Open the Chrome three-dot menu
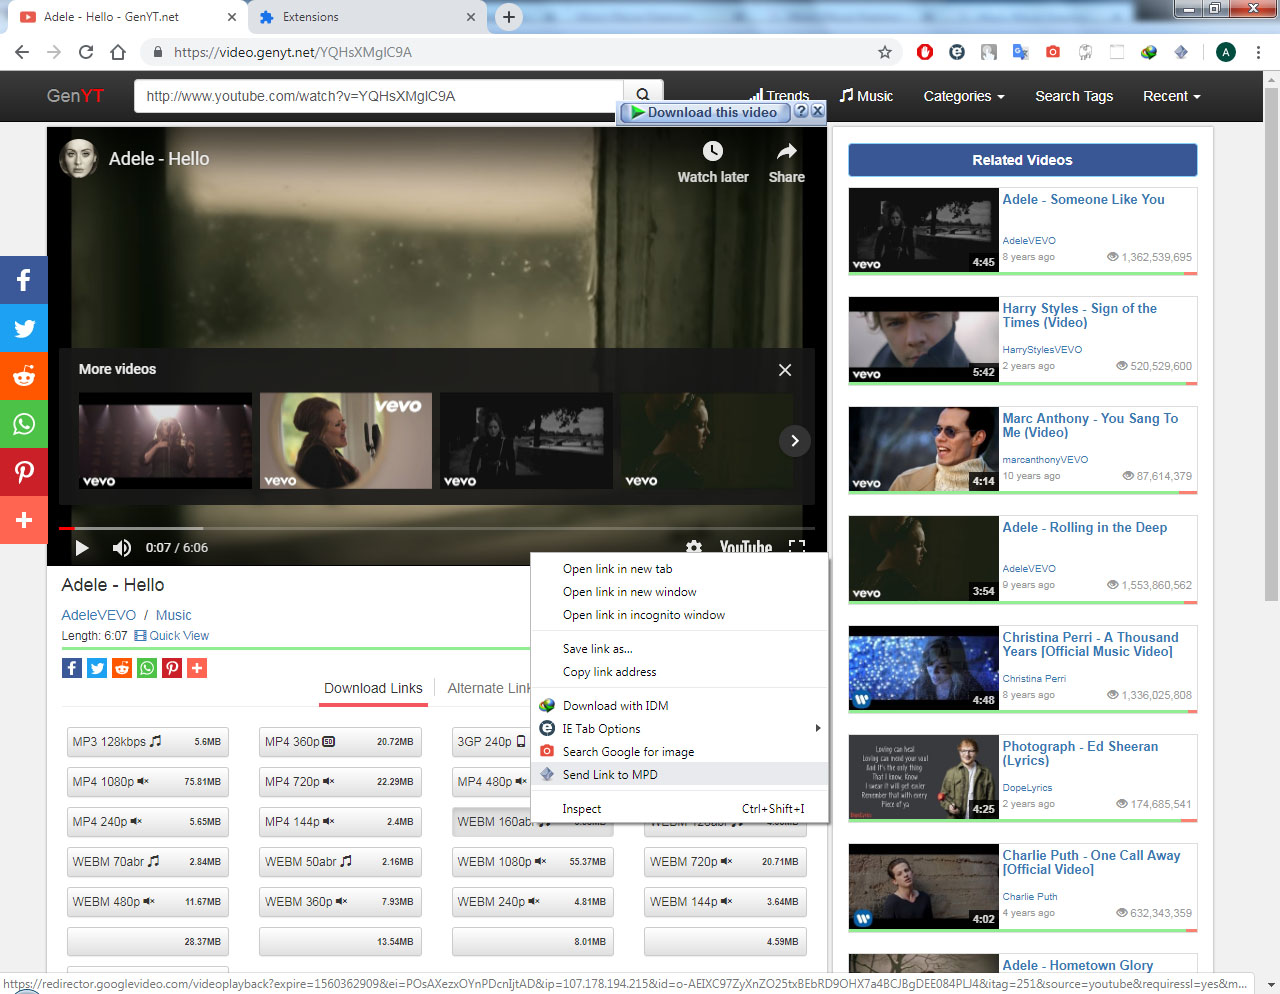This screenshot has height=994, width=1280. pos(1258,52)
